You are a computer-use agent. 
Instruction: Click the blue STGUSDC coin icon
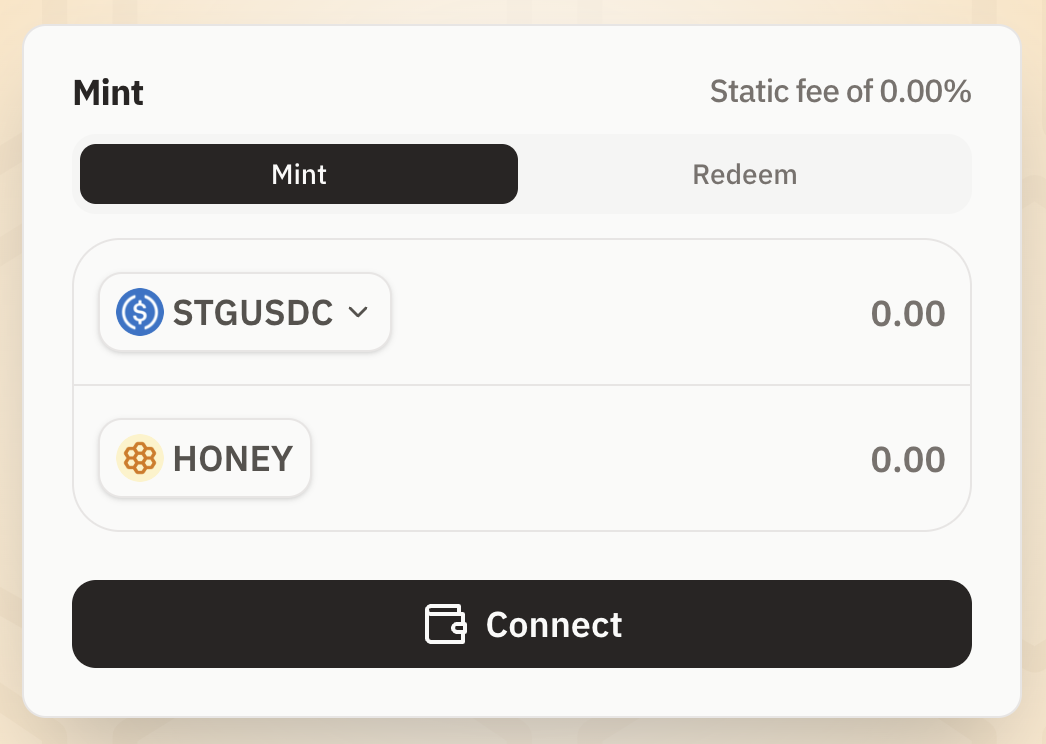[x=140, y=312]
